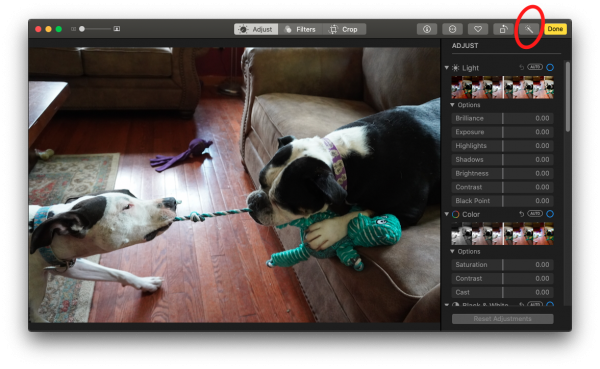
Task: Switch to the Filters tab
Action: 300,29
